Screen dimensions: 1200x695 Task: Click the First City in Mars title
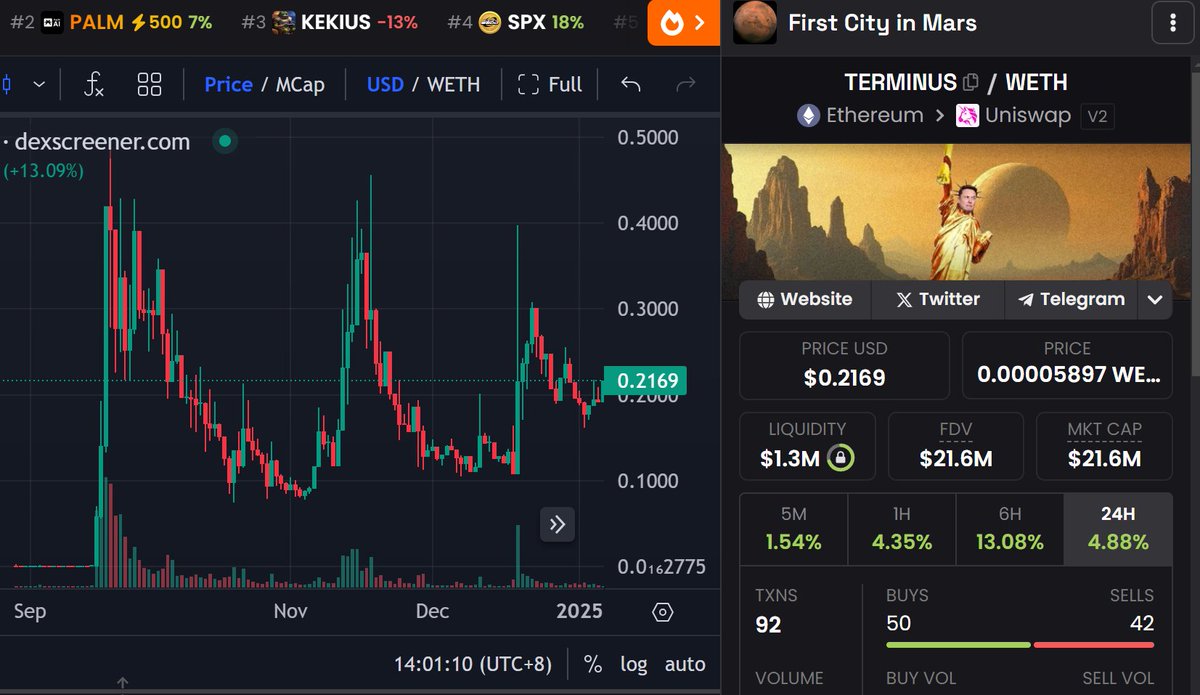(x=883, y=22)
